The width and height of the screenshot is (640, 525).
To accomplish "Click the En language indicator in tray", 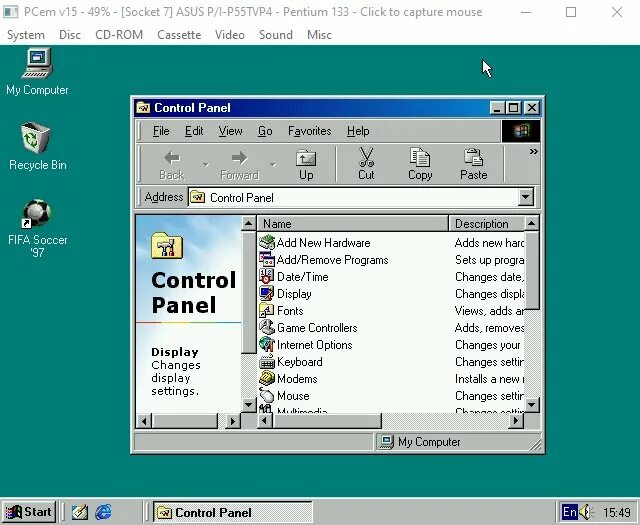I will (570, 512).
